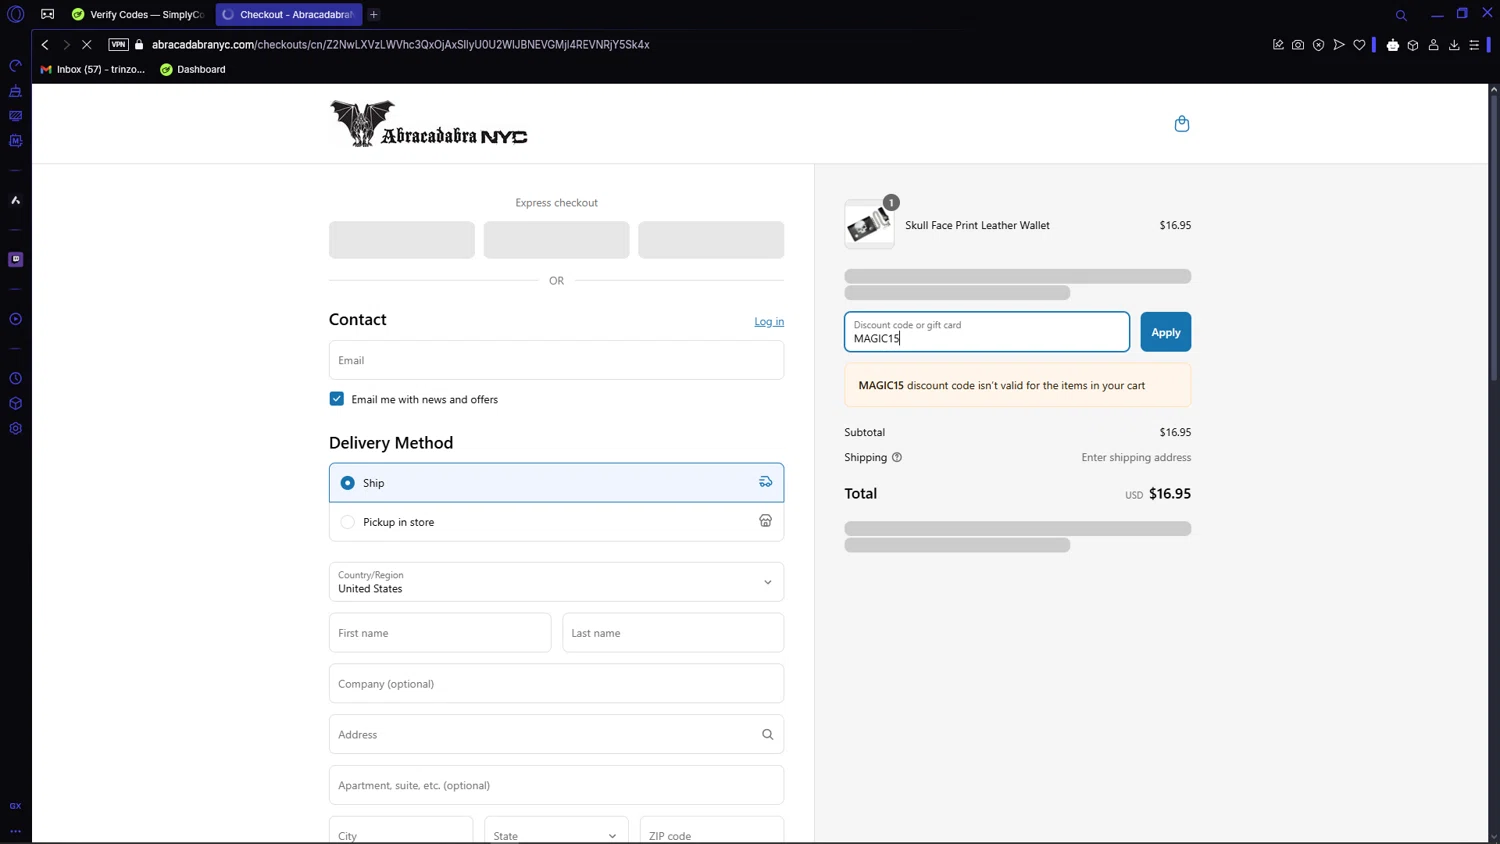Focus the Last name field
This screenshot has height=844, width=1500.
673,633
